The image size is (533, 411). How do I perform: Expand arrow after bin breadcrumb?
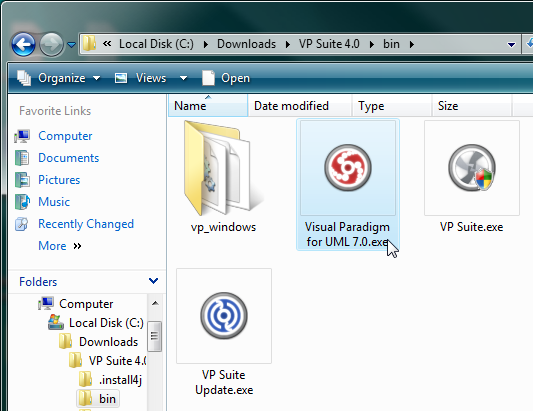tap(412, 45)
